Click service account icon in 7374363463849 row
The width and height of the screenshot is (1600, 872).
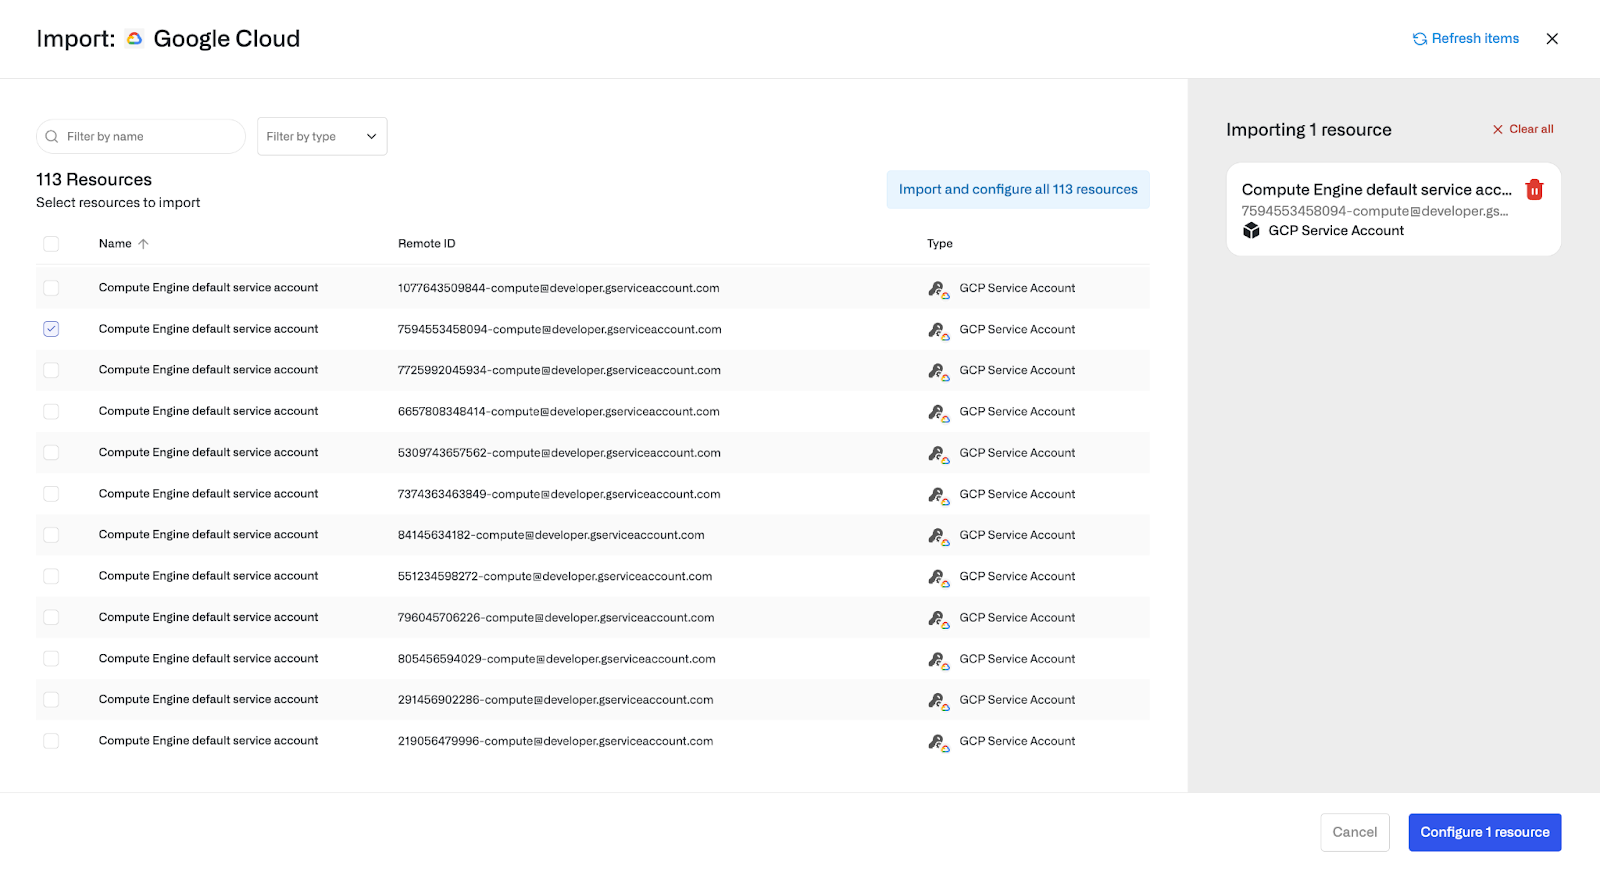[938, 495]
